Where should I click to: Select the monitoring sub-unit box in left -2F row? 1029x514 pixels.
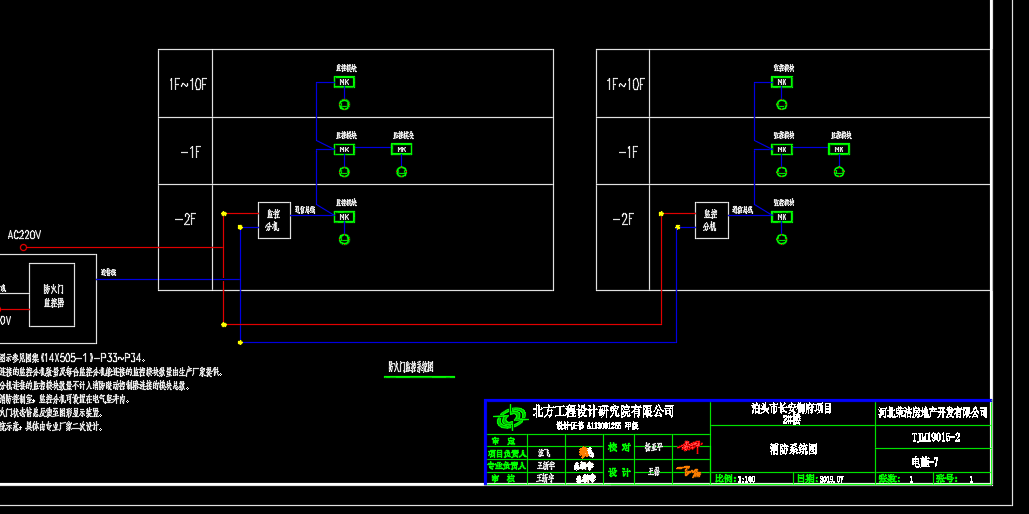274,220
